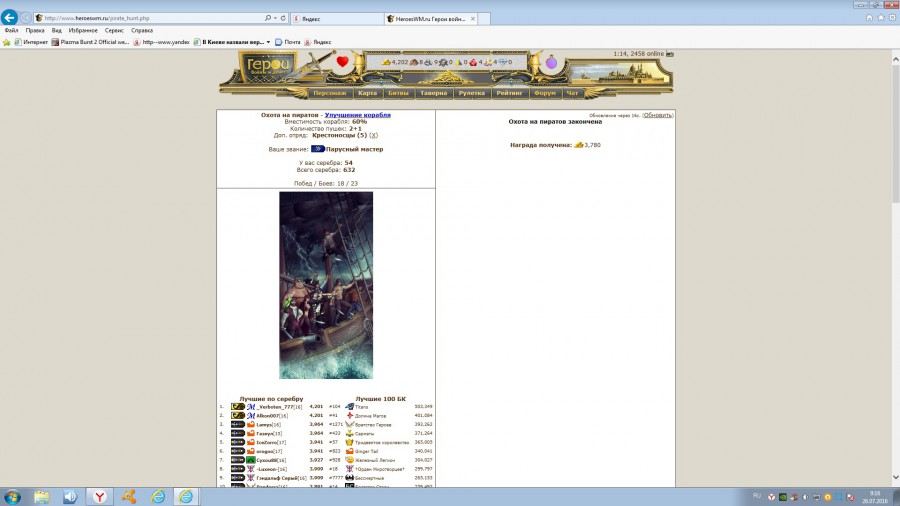Click the purple mana potion icon

551,62
